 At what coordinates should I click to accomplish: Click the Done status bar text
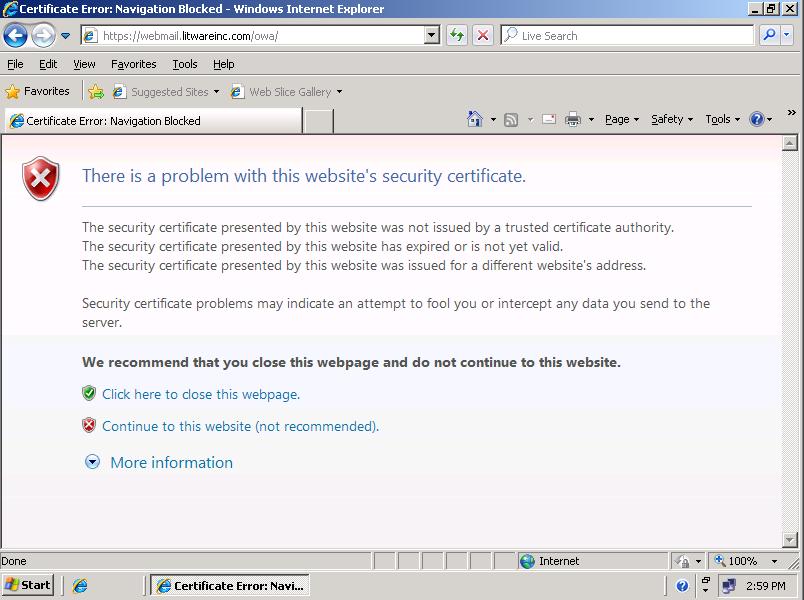(14, 561)
